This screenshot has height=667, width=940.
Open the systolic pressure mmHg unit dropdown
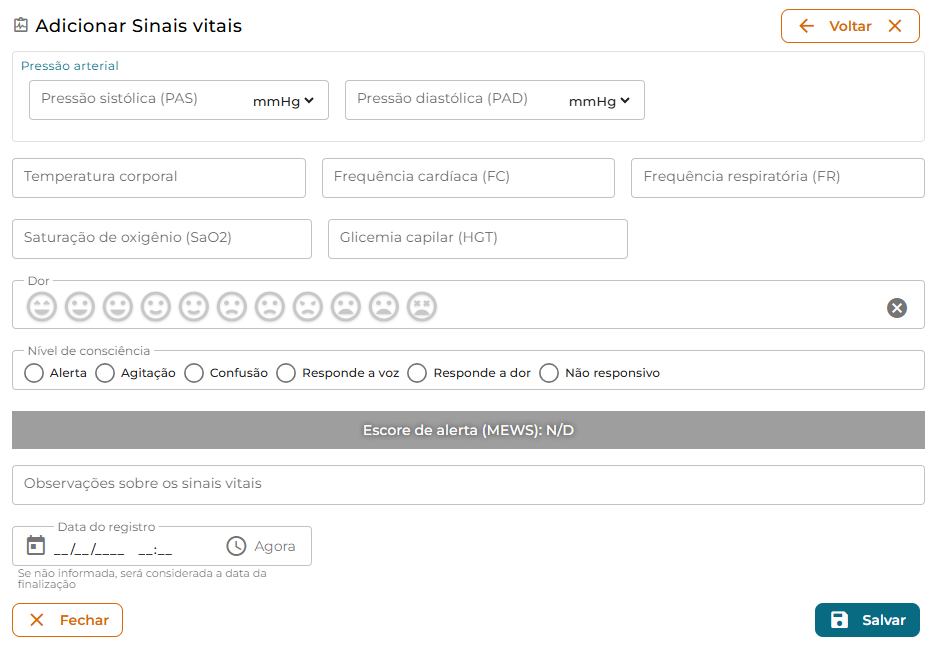pyautogui.click(x=284, y=101)
